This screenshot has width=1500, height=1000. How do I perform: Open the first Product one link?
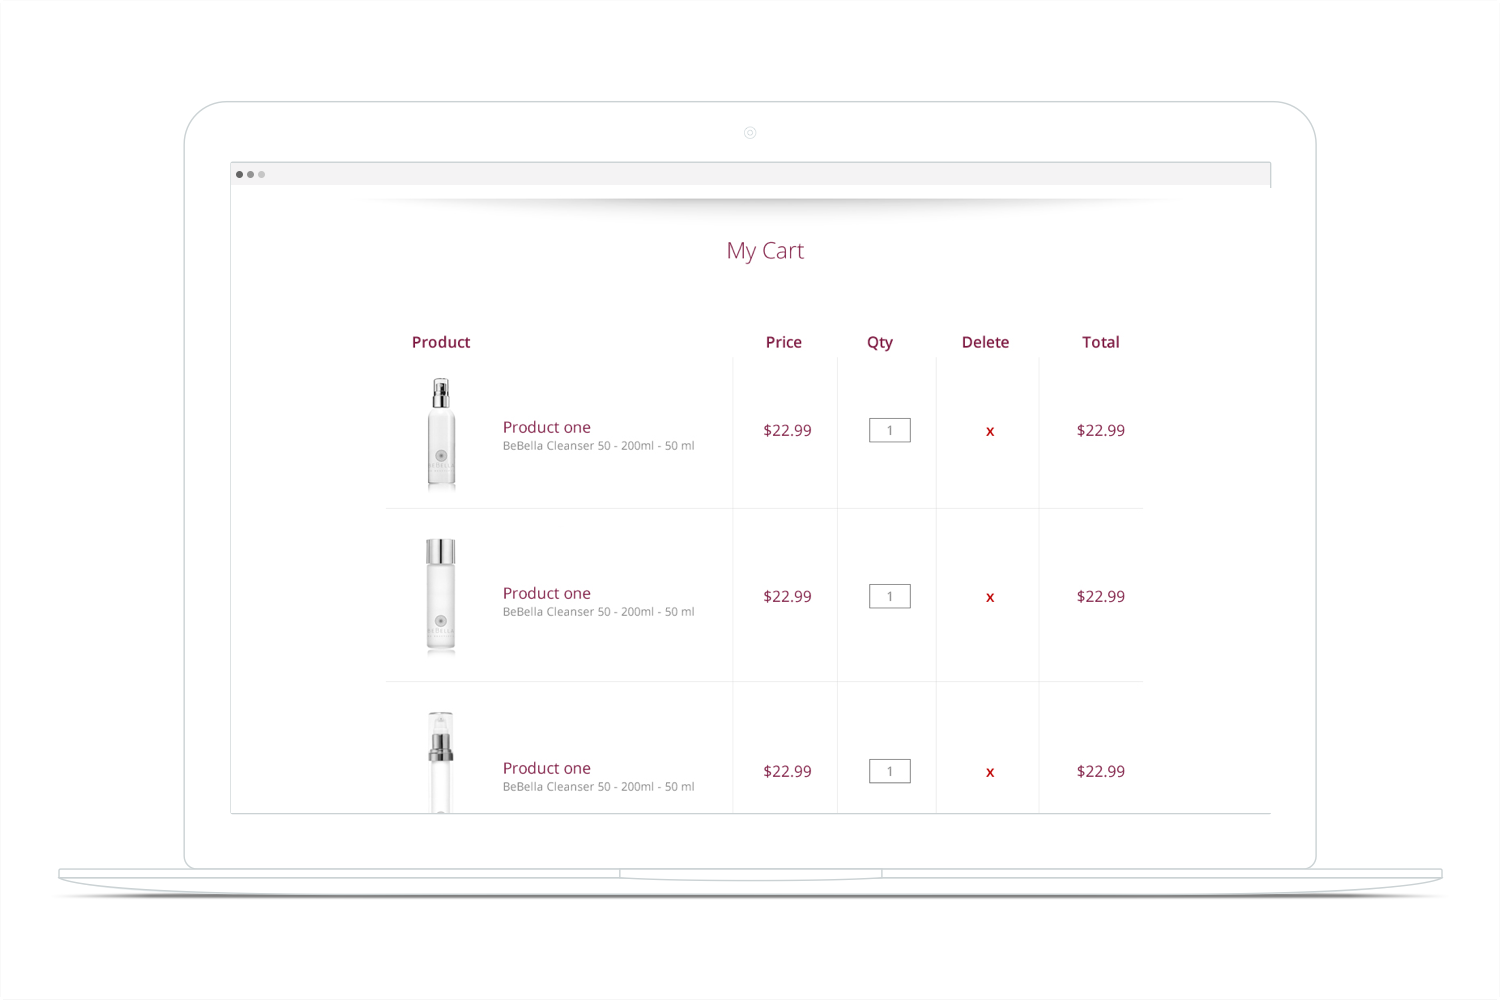coord(546,427)
